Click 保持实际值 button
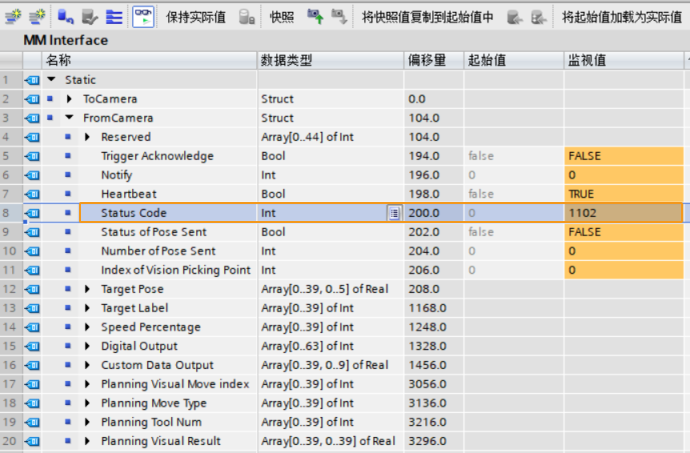The width and height of the screenshot is (690, 453). 196,17
